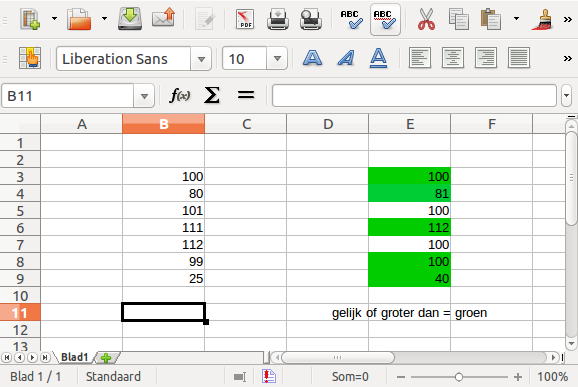Click the Save document icon
The image size is (578, 387).
coord(130,18)
